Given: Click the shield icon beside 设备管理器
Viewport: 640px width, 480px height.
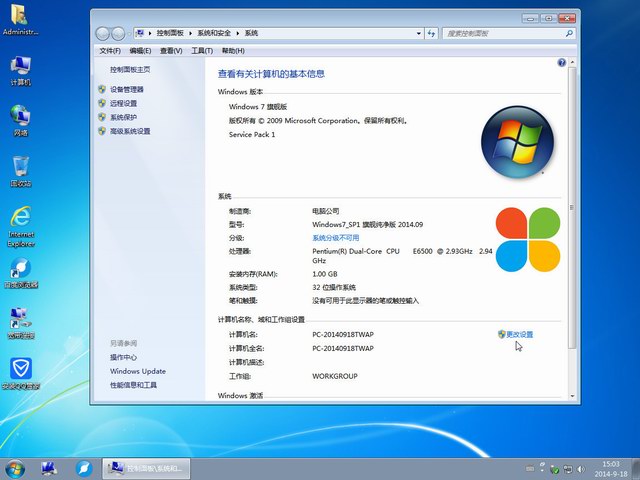Looking at the screenshot, I should pos(102,89).
